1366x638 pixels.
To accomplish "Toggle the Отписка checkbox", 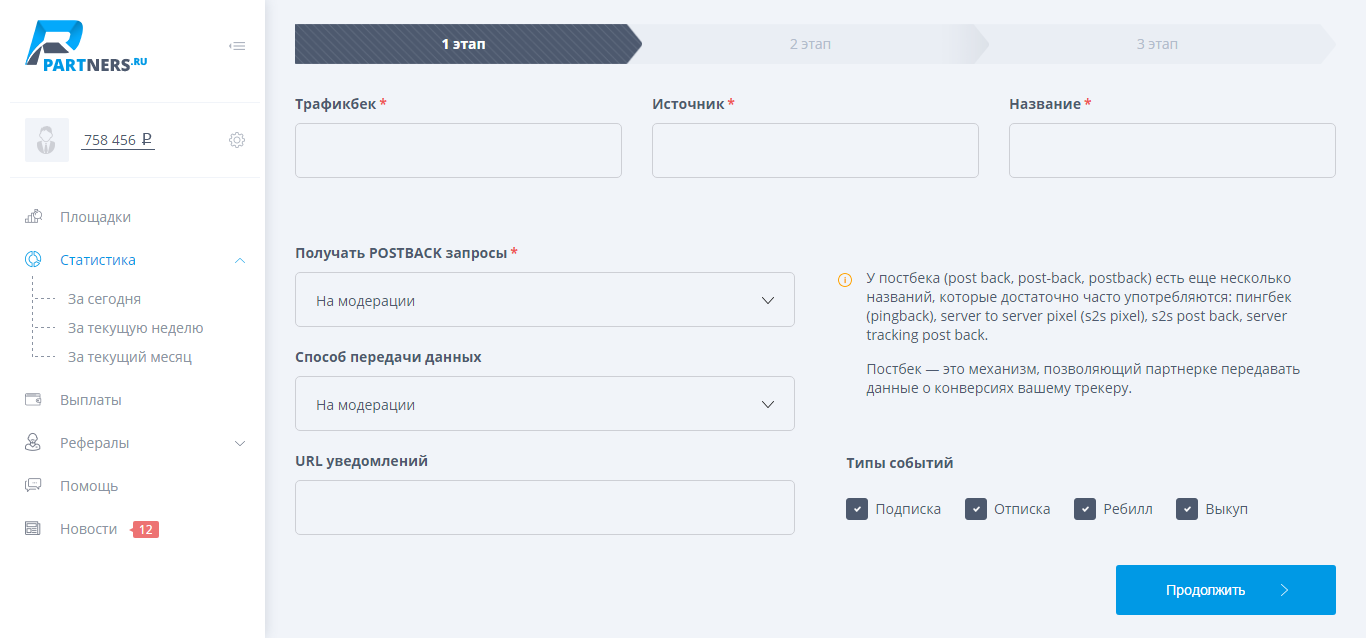I will [x=975, y=509].
